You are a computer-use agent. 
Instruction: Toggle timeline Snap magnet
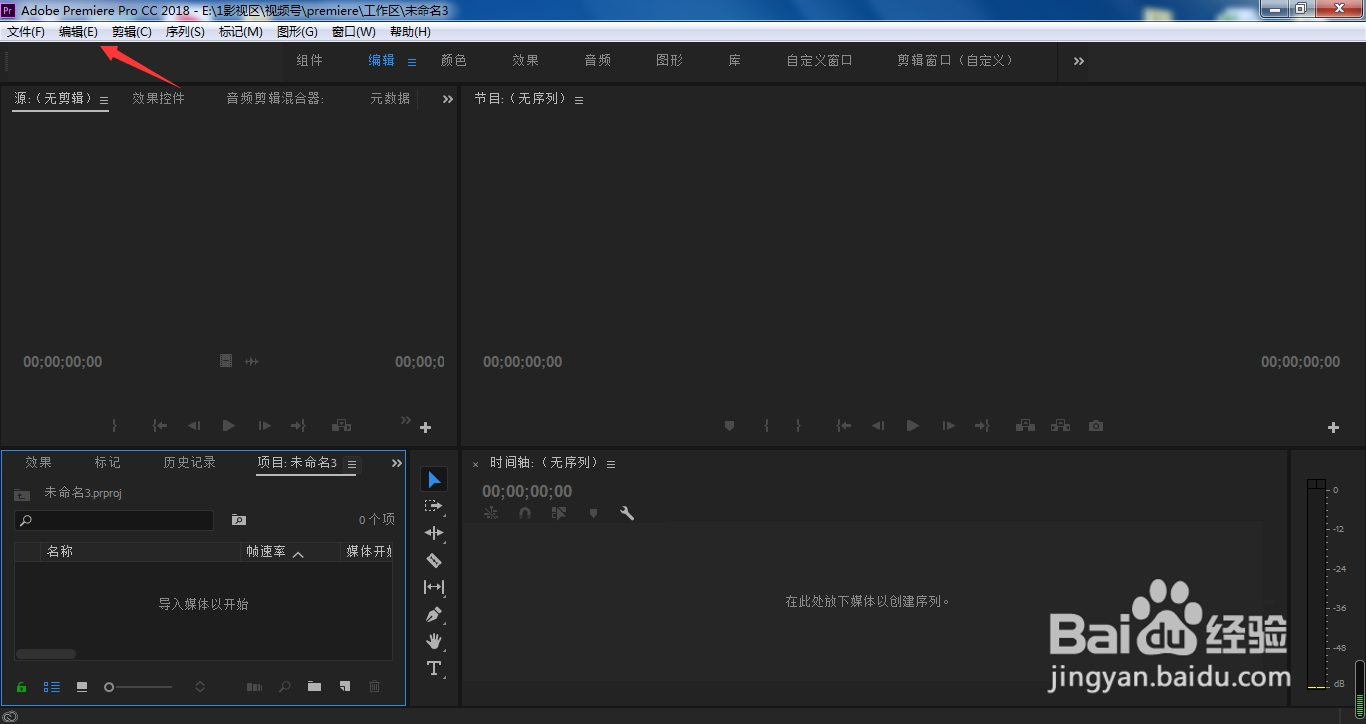525,513
